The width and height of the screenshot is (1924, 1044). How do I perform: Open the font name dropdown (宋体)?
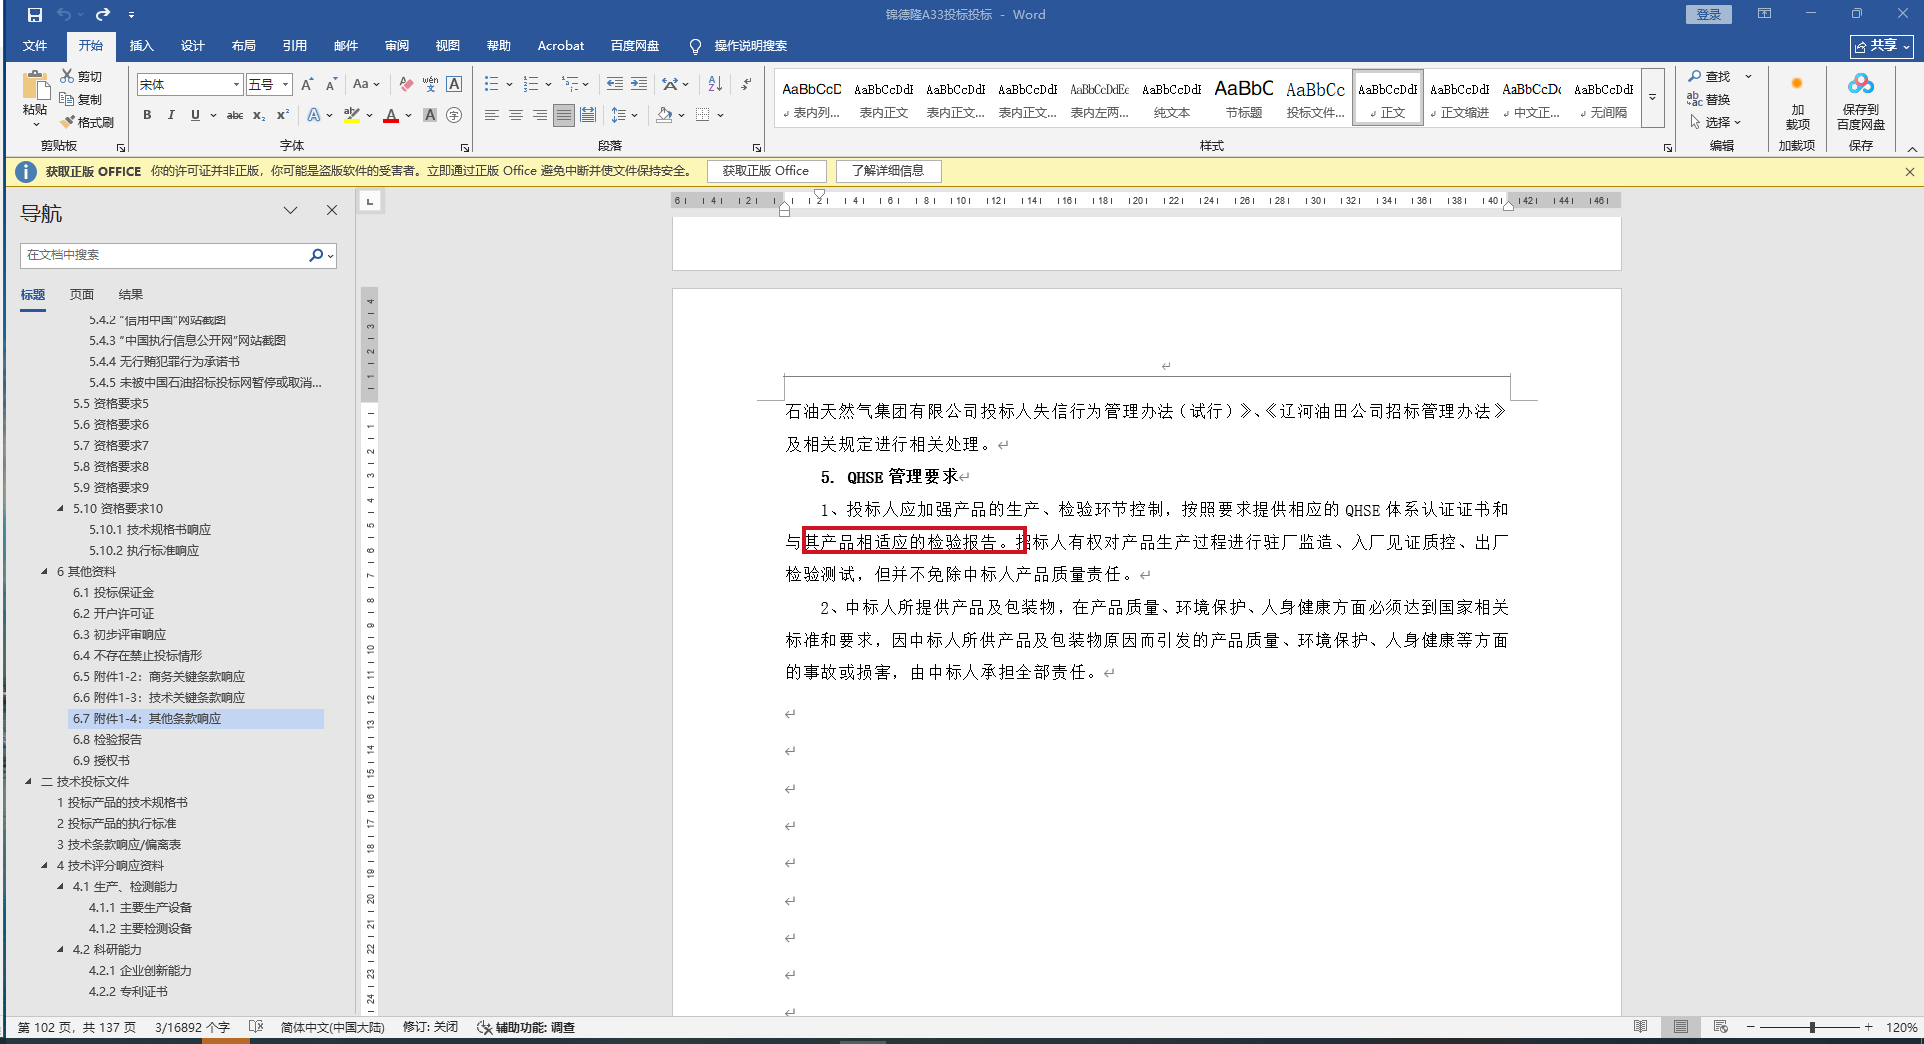point(236,84)
